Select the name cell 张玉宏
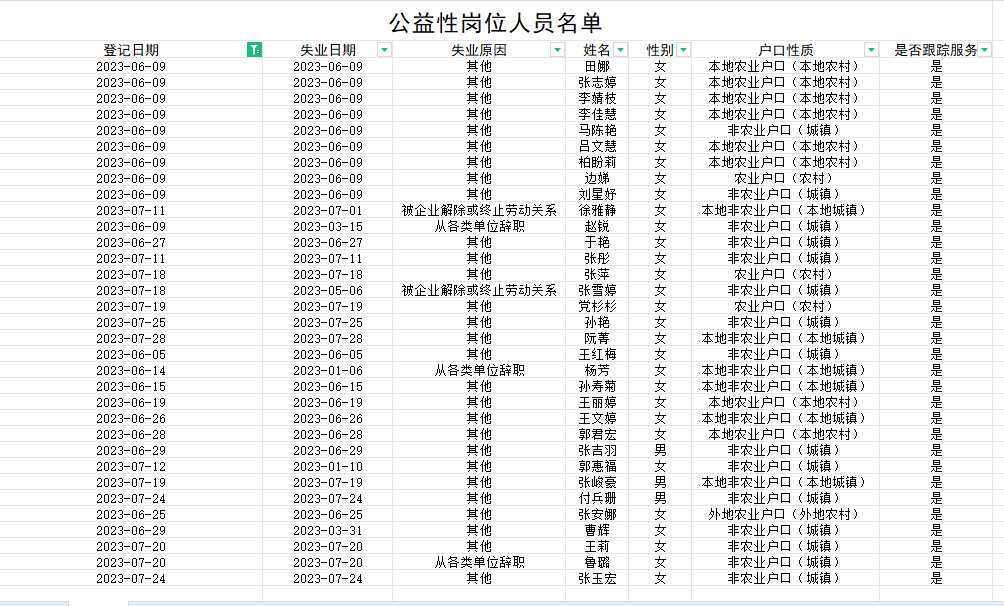The image size is (1004, 606). coord(597,579)
